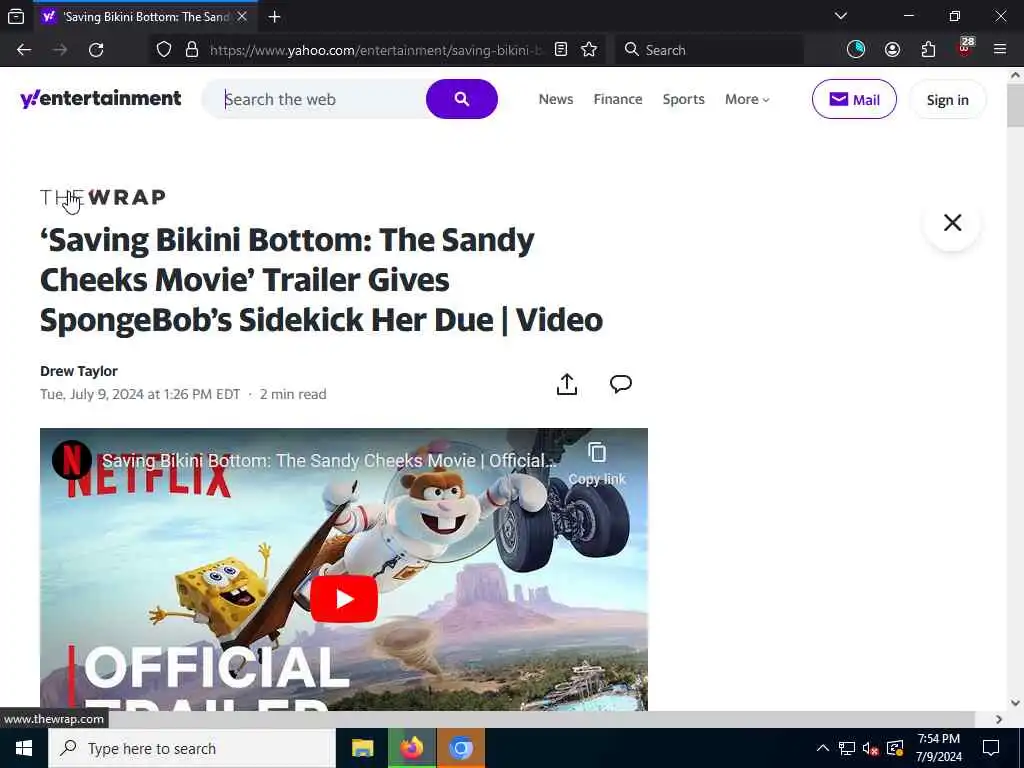Click the red extension icon with badge 28

(965, 48)
